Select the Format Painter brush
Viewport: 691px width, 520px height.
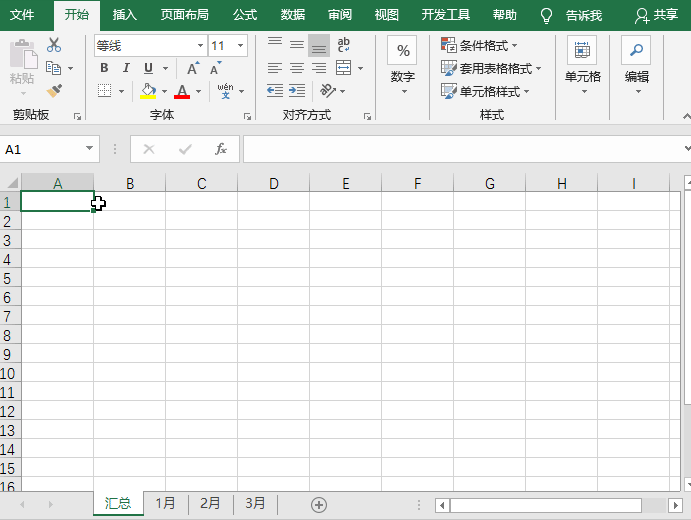[54, 91]
